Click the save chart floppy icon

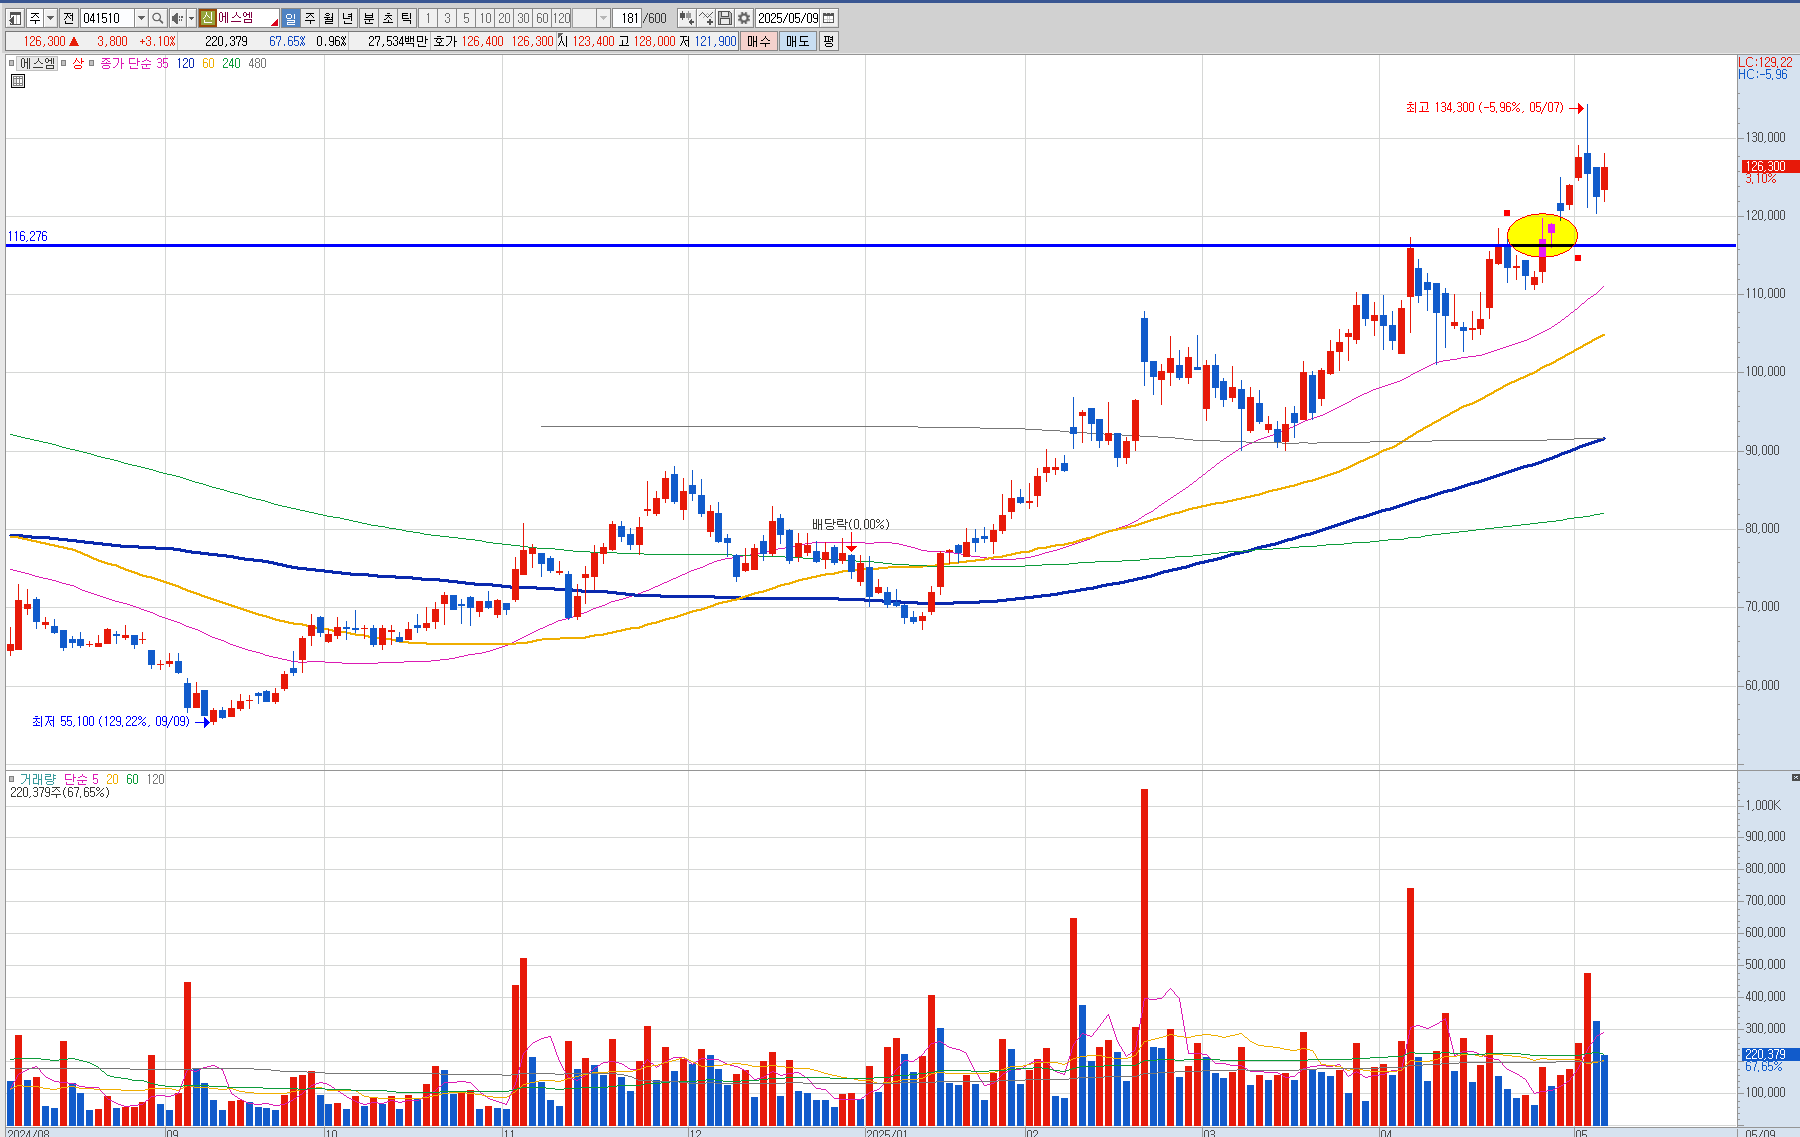(725, 18)
